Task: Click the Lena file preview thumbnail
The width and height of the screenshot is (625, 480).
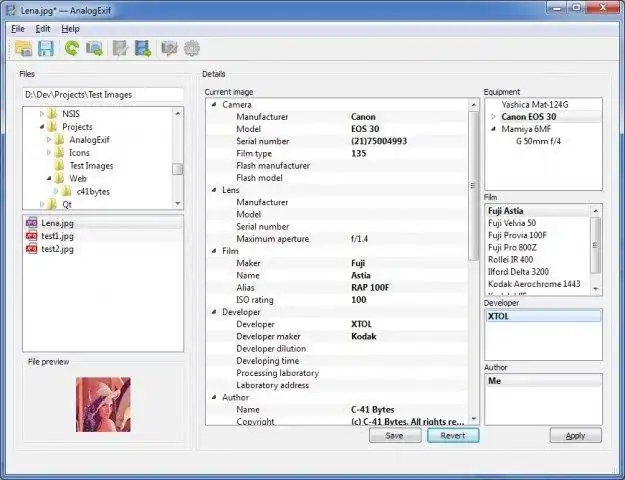Action: coord(103,404)
